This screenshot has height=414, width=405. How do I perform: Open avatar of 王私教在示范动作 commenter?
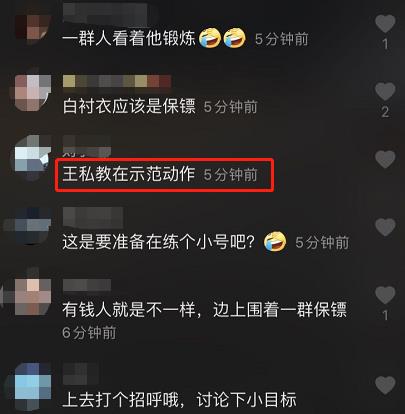[x=33, y=158]
